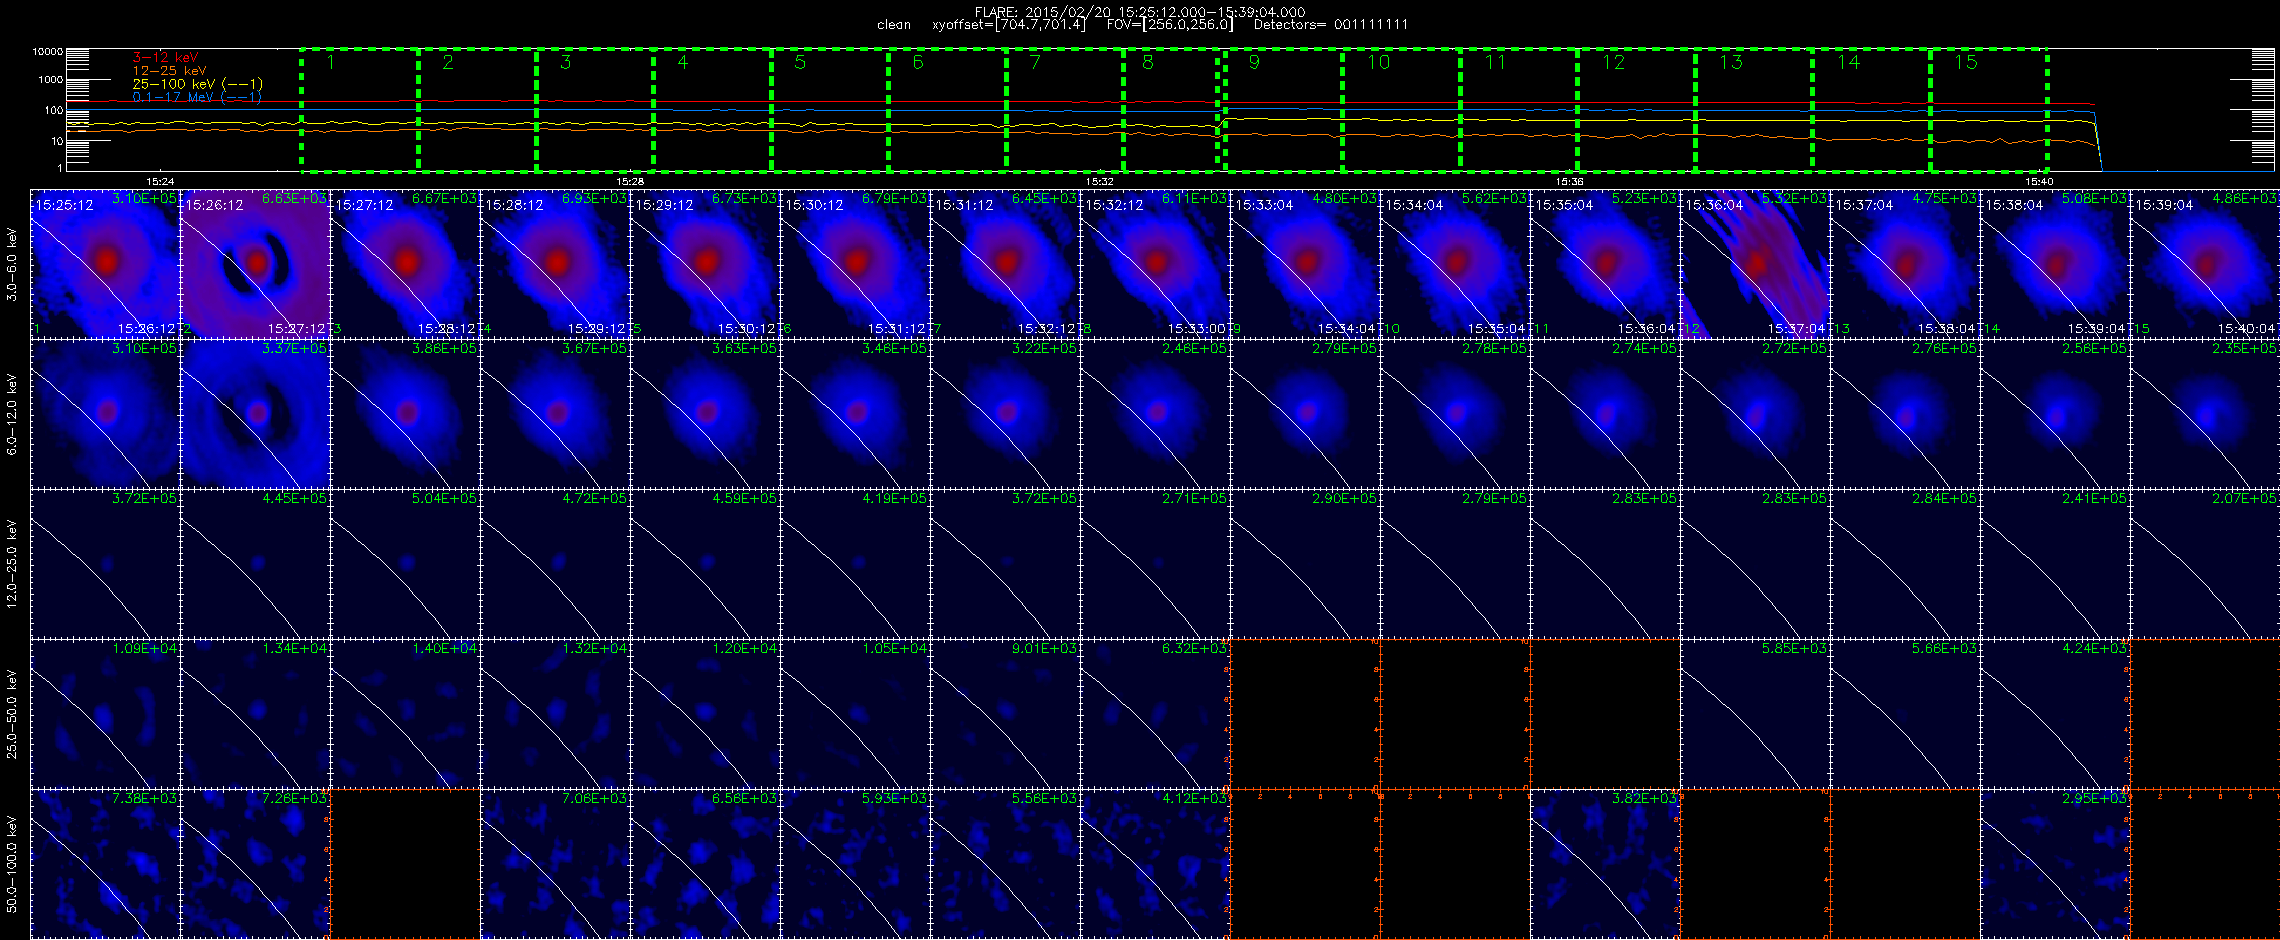Open the 3.0-6.0 keV image starting 15:25:12
This screenshot has width=2280, height=940.
tap(105, 264)
